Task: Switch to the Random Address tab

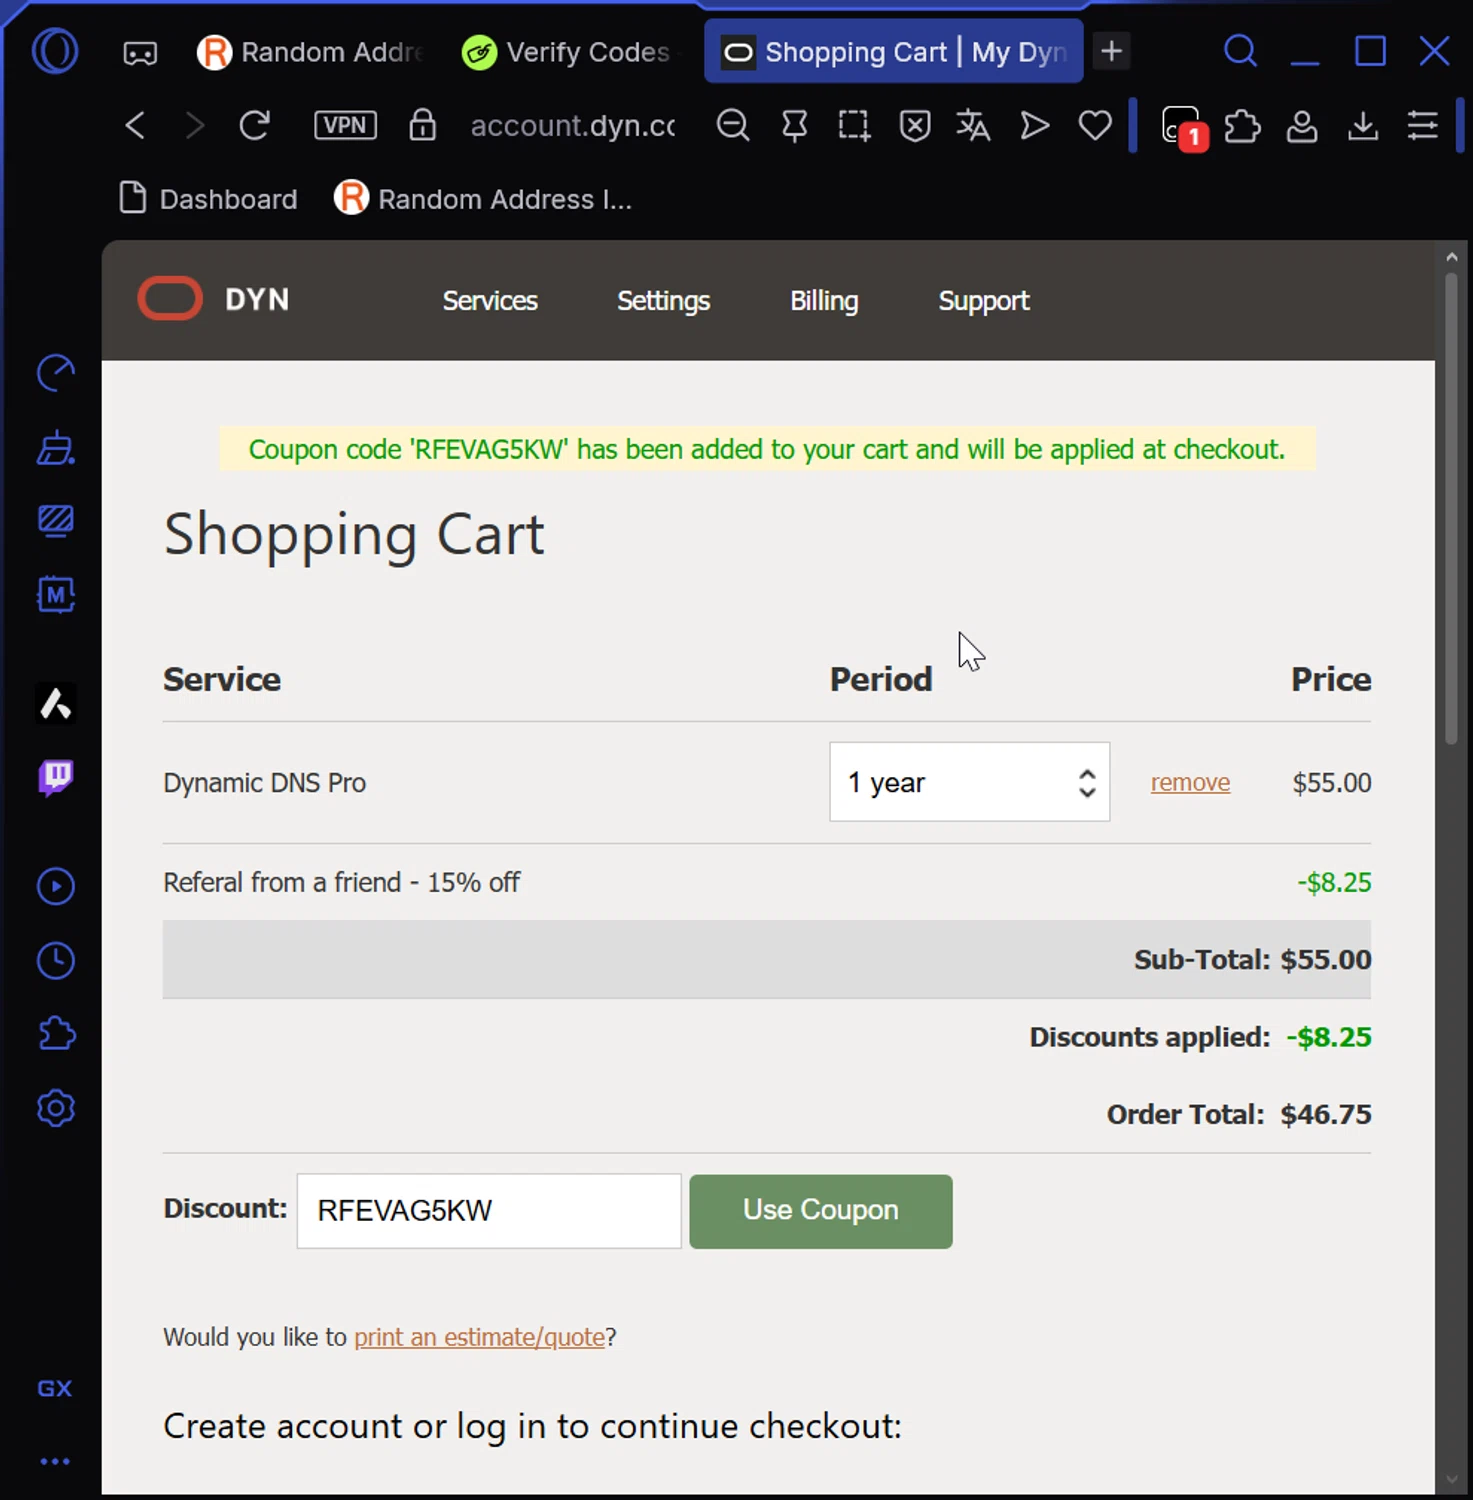Action: (311, 52)
